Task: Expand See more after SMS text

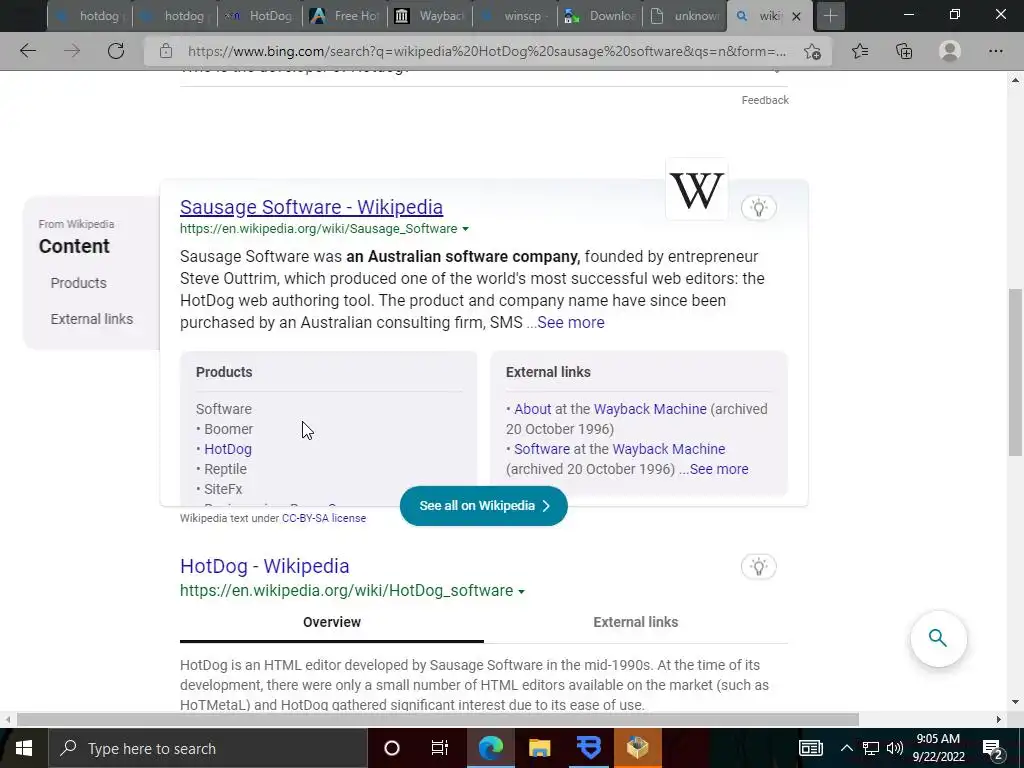Action: 571,323
